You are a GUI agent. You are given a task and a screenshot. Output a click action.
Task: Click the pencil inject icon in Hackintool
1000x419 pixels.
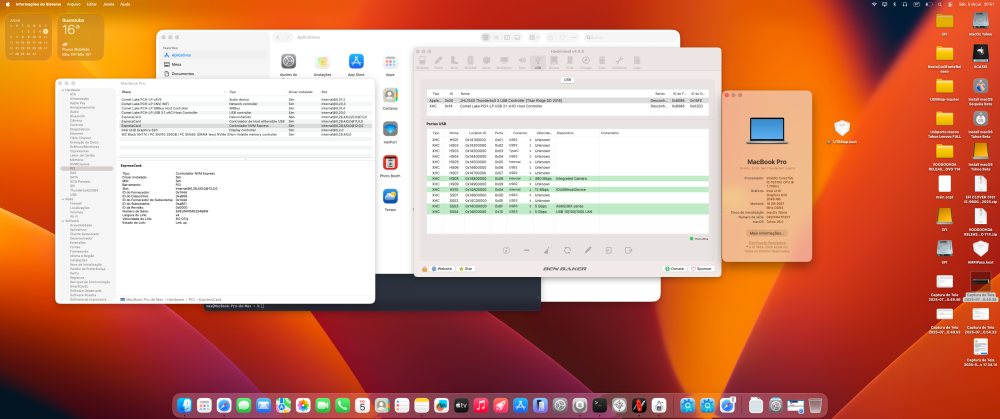point(588,250)
